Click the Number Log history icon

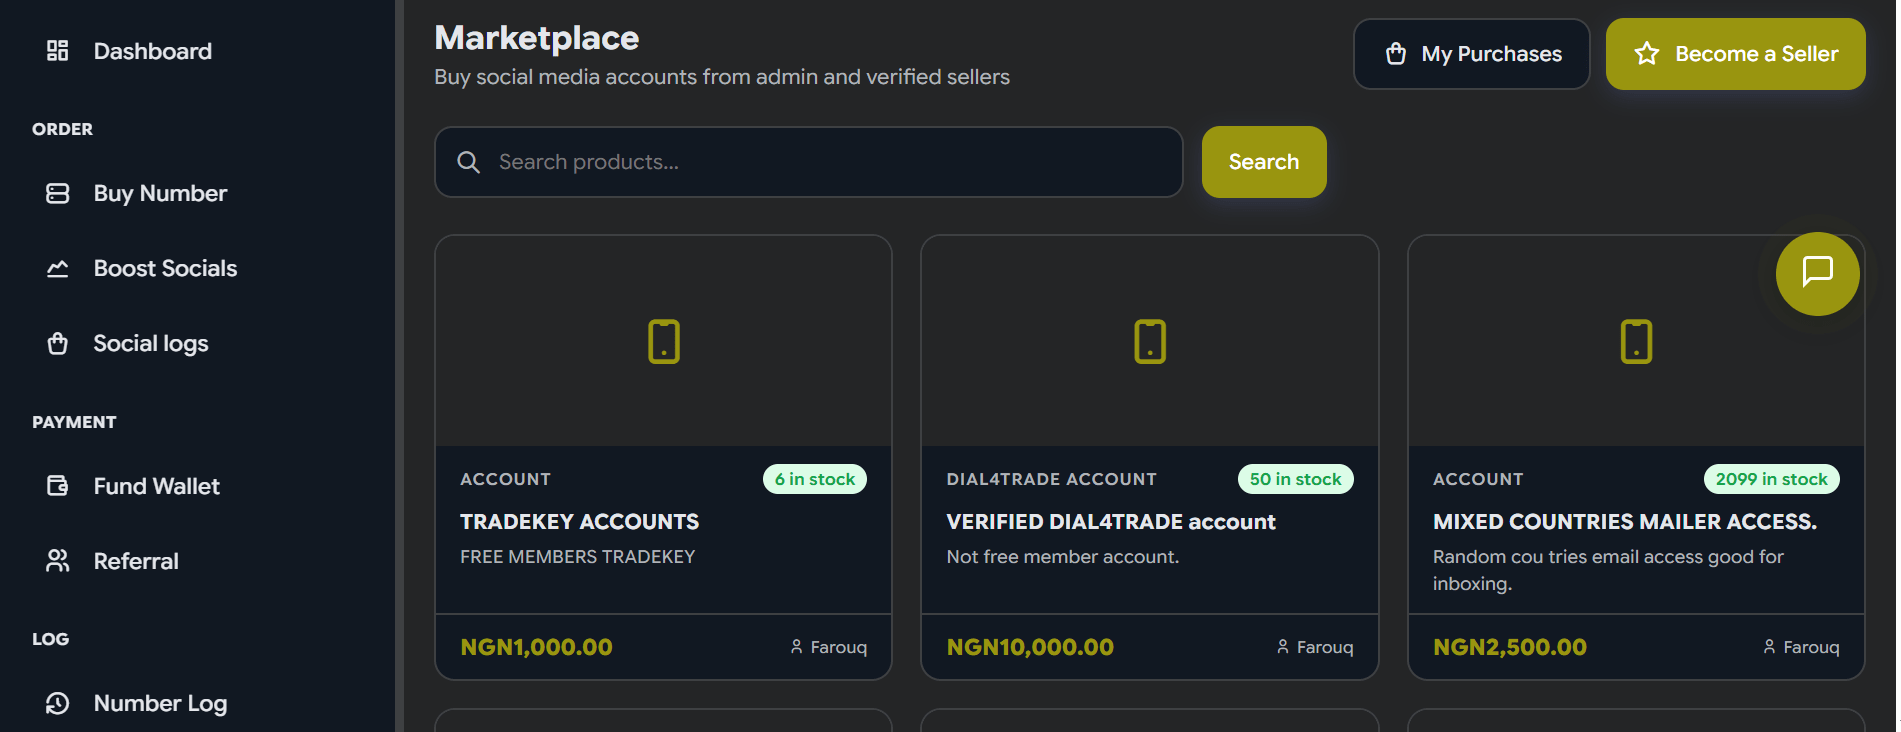pyautogui.click(x=58, y=703)
